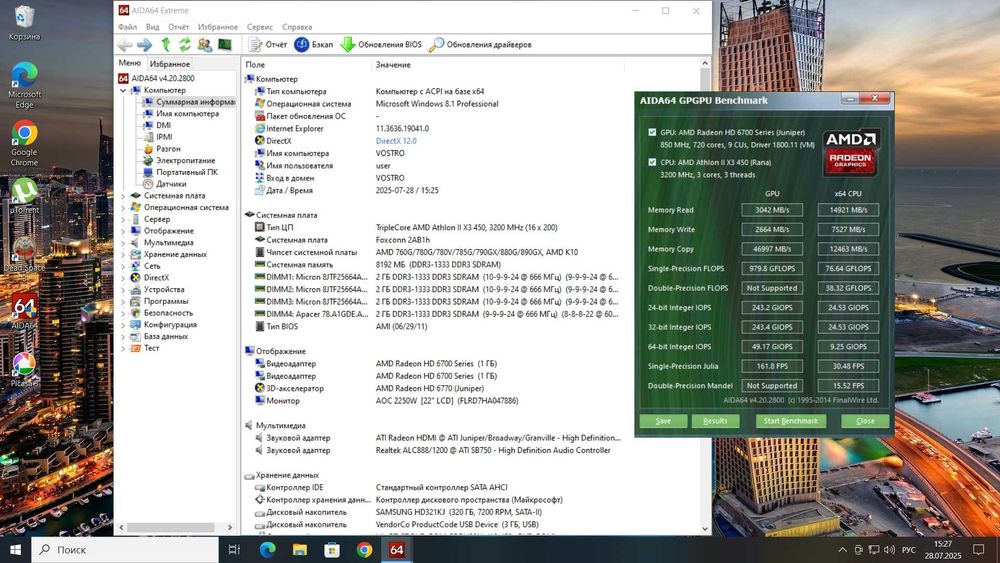1000x563 pixels.
Task: Open Task View in the taskbar
Action: tap(234, 549)
